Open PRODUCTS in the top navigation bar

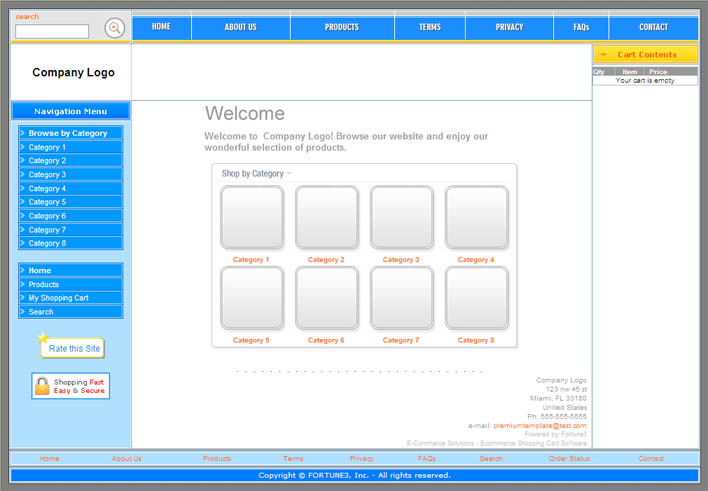pos(342,27)
